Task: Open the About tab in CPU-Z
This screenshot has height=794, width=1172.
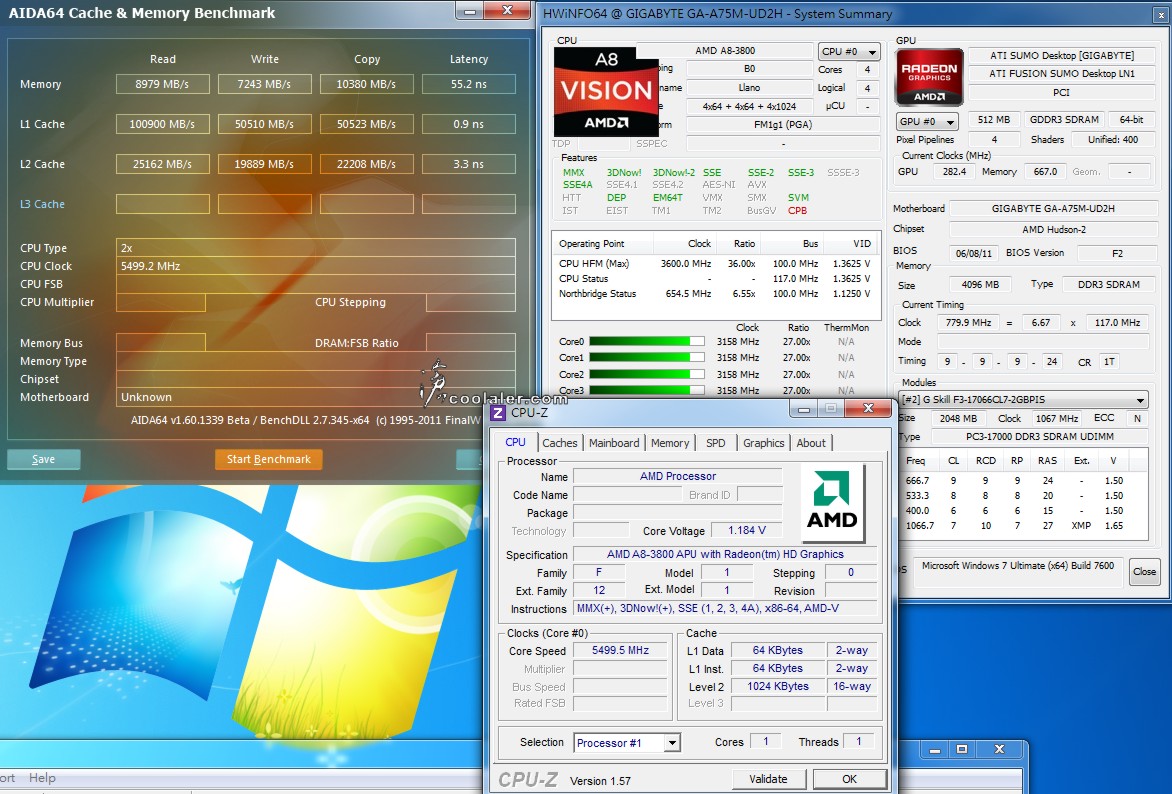Action: [x=811, y=443]
